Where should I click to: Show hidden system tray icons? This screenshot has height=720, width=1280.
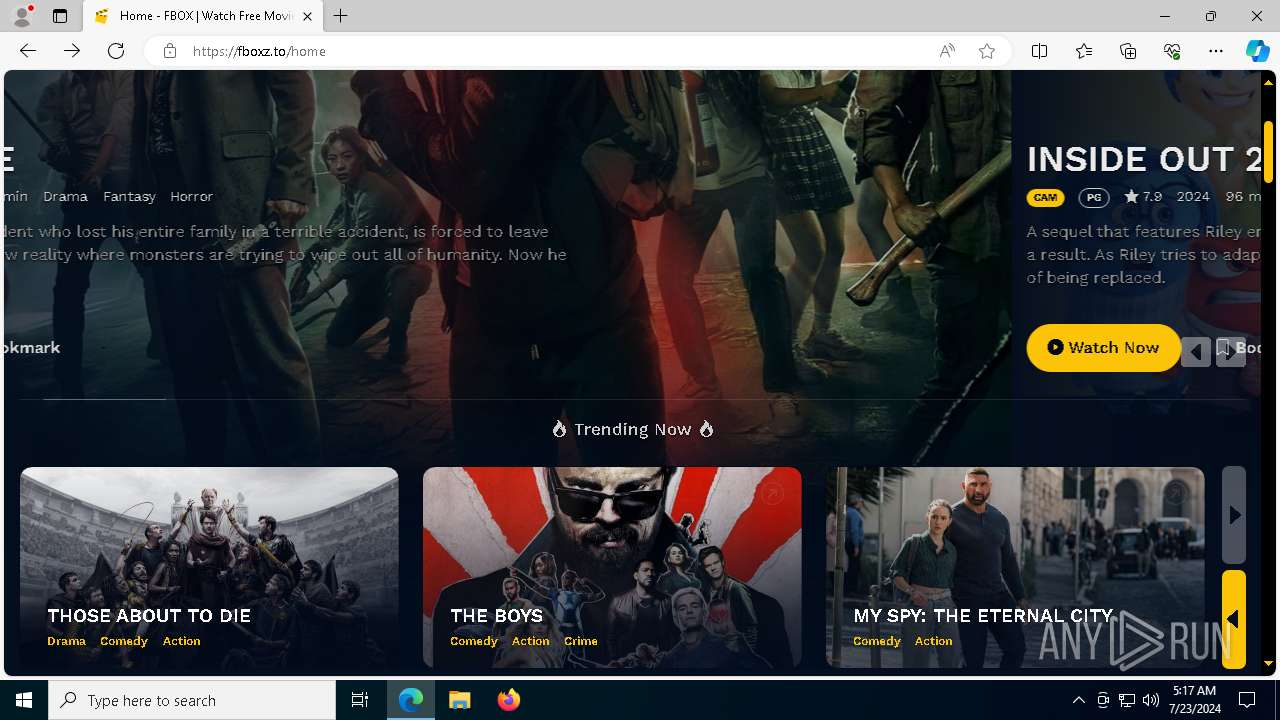click(1078, 700)
